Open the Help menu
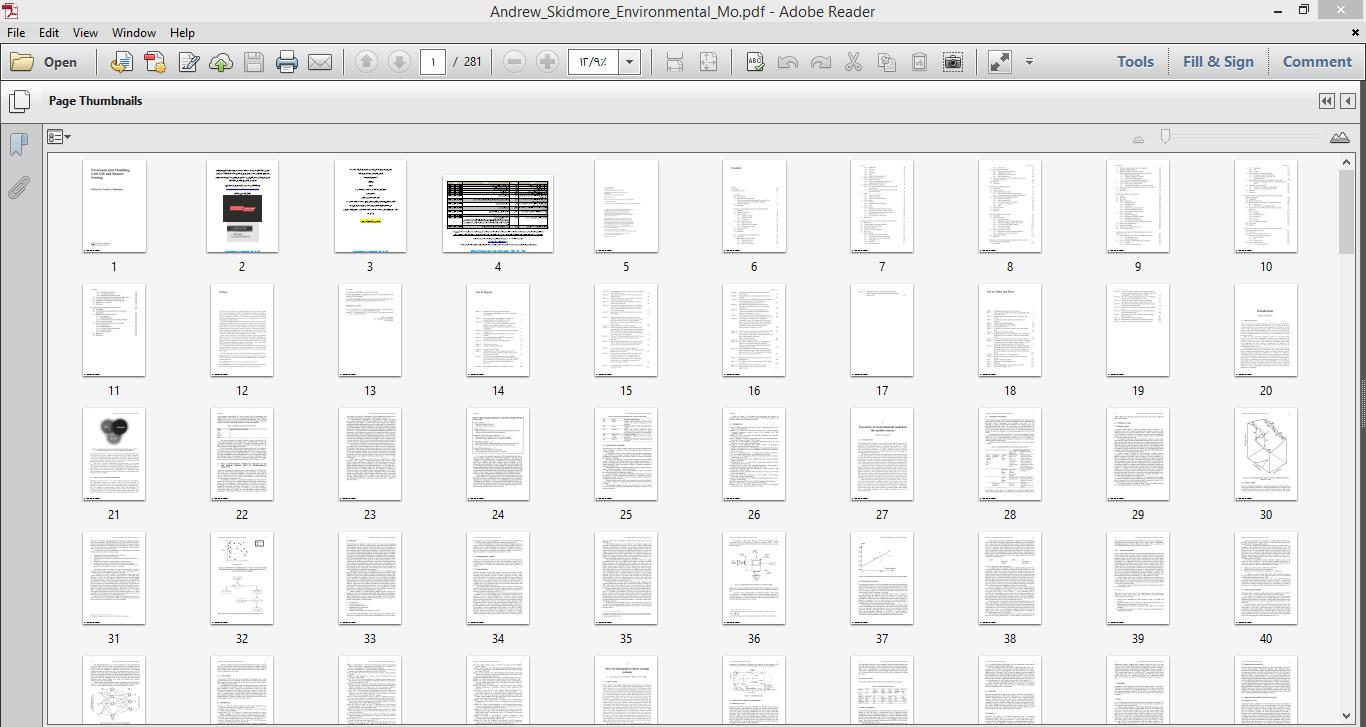The height and width of the screenshot is (727, 1366). [182, 33]
